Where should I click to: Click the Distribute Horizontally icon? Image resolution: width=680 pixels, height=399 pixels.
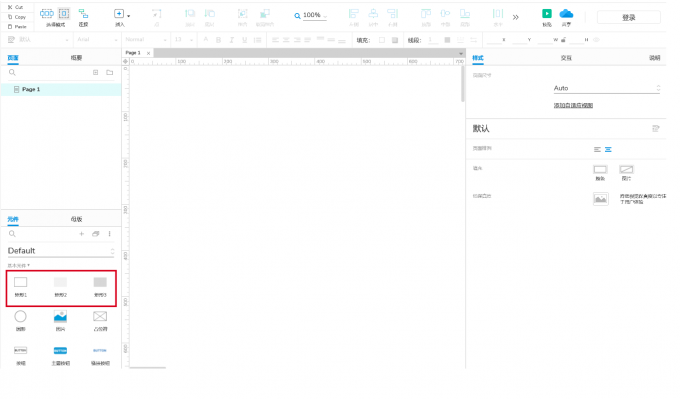click(x=498, y=14)
